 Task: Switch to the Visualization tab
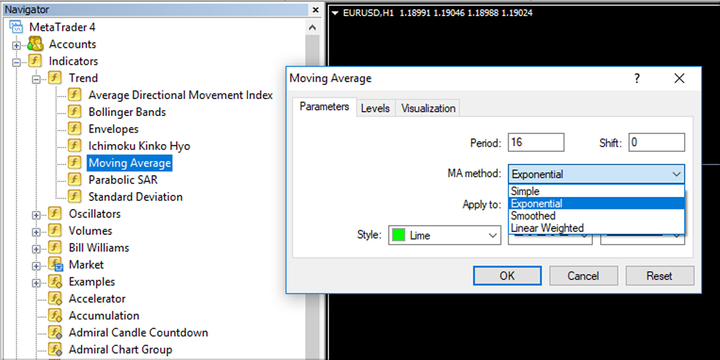click(428, 108)
